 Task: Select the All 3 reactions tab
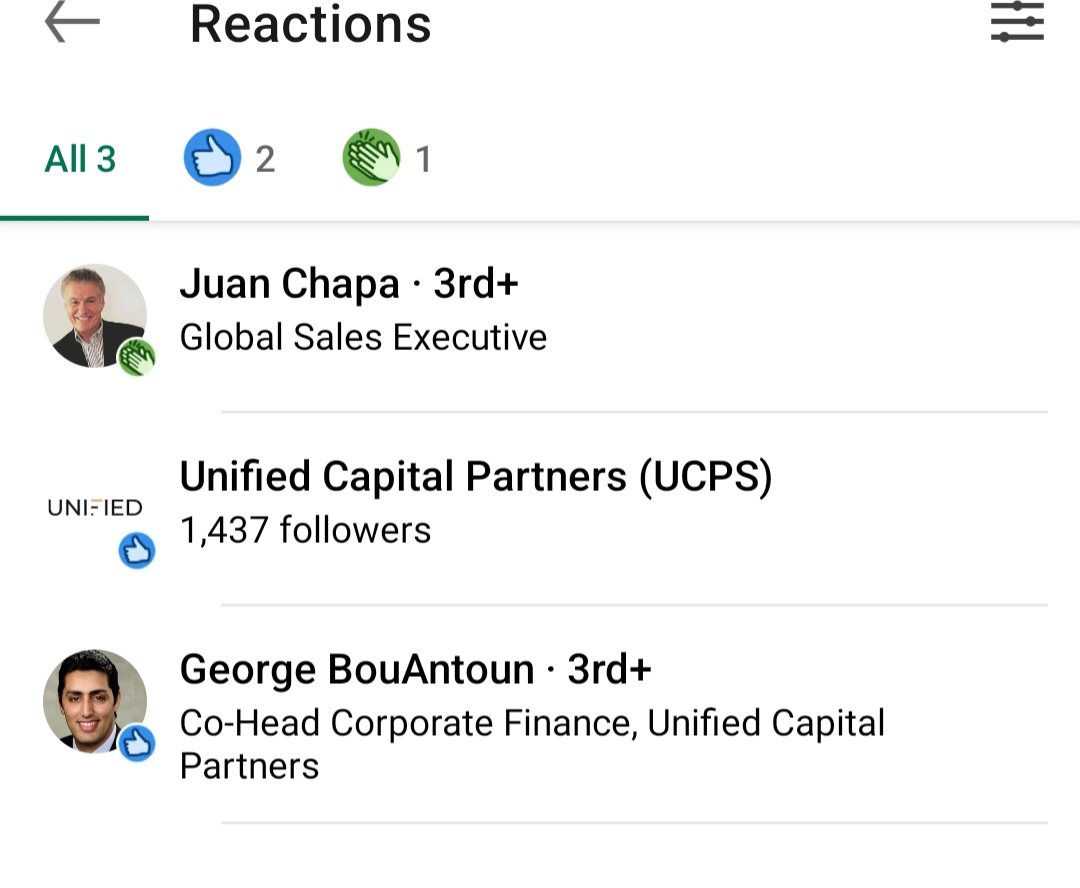pyautogui.click(x=80, y=159)
